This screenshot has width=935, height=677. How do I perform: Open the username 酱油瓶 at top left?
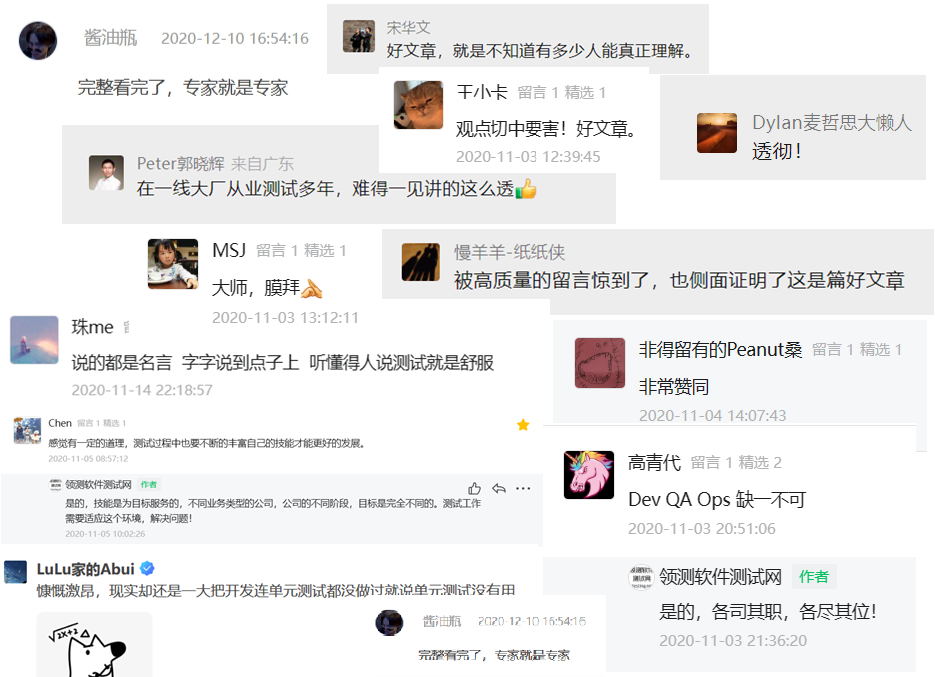click(x=110, y=38)
